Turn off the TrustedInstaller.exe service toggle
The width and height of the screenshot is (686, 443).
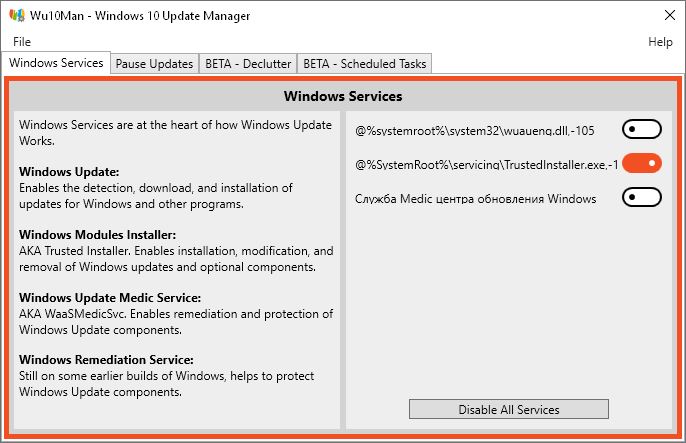[642, 163]
